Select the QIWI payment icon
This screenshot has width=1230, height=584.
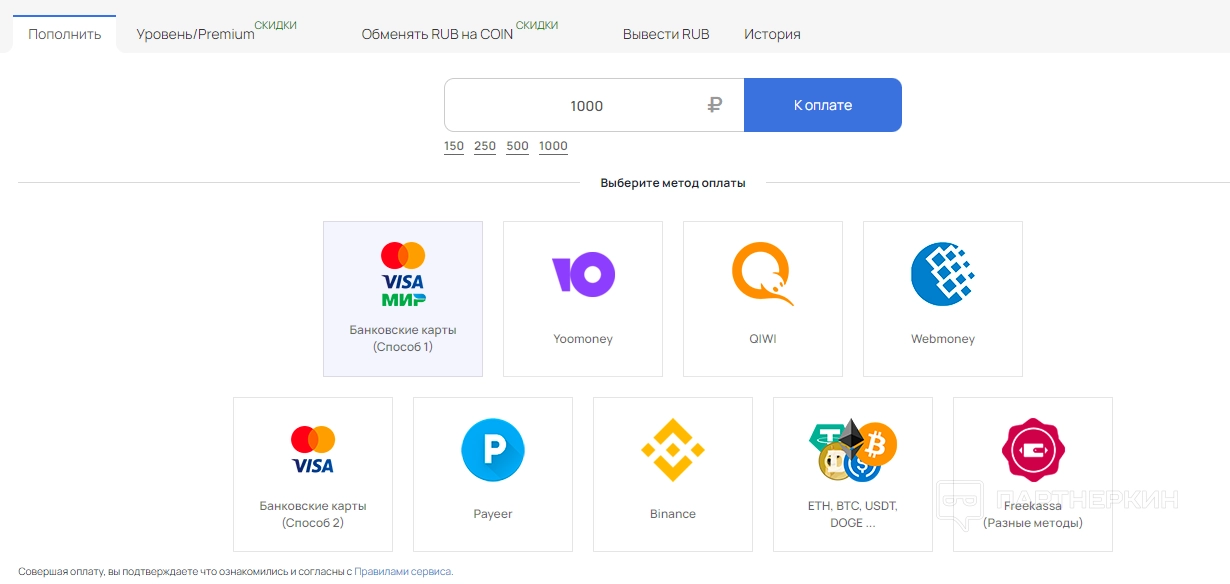pos(763,273)
